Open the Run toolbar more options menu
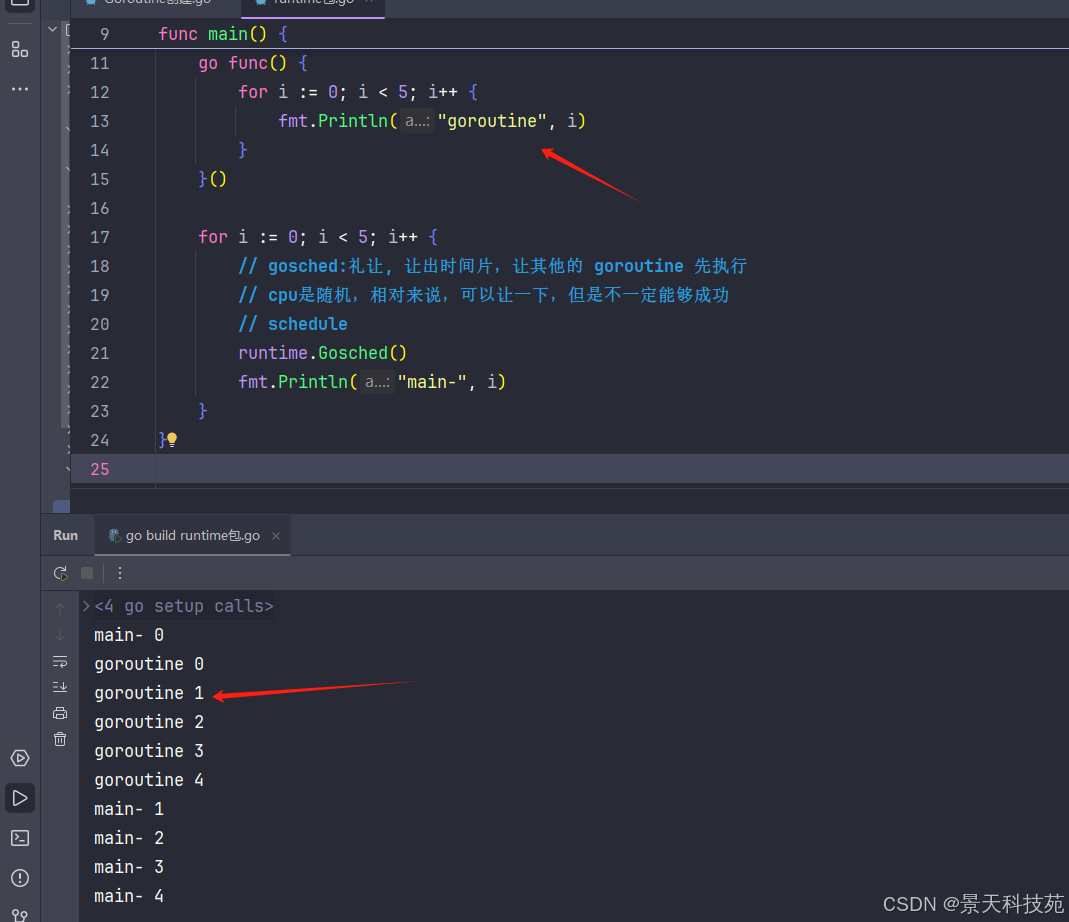The height and width of the screenshot is (922, 1069). [120, 573]
